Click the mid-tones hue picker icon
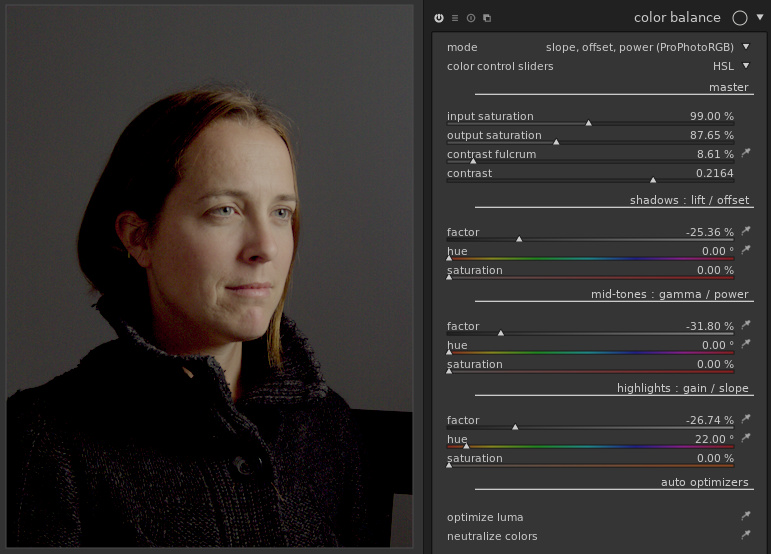This screenshot has height=554, width=771. point(746,344)
